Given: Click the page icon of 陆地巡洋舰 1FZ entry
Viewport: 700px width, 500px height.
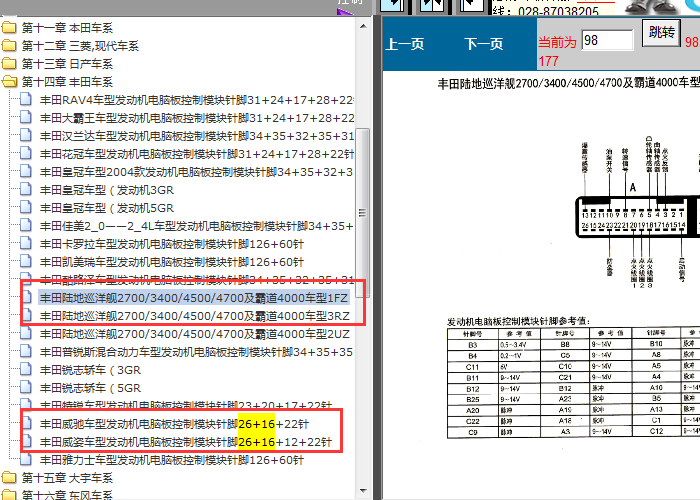Looking at the screenshot, I should click(x=26, y=297).
